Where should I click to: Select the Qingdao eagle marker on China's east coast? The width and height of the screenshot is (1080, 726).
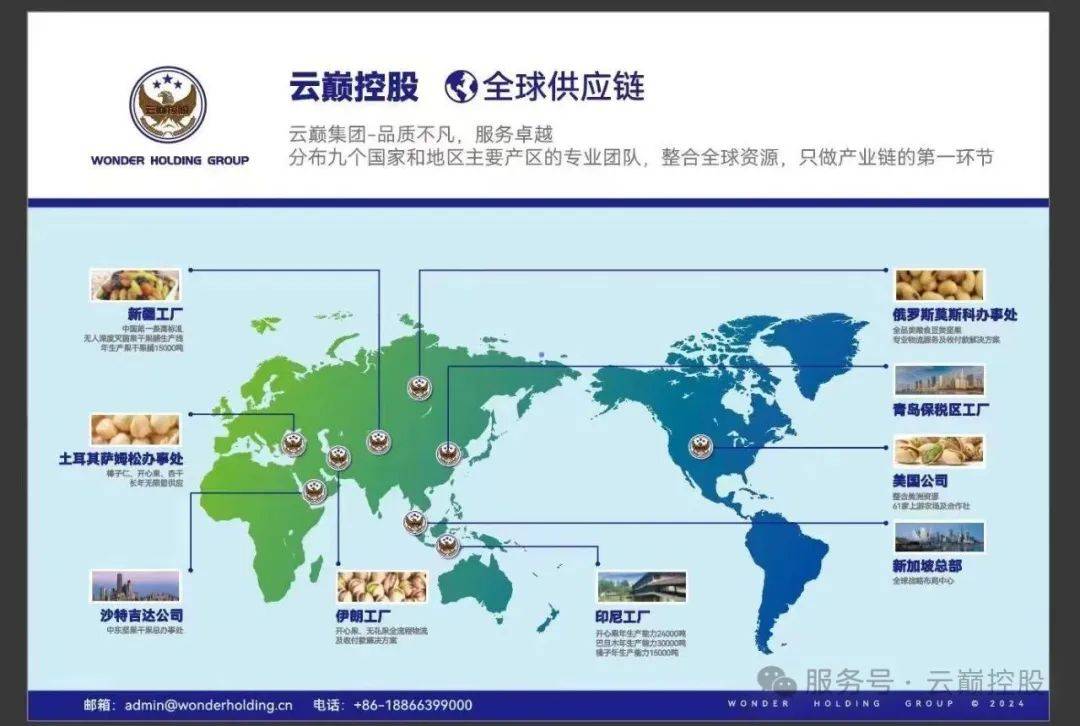click(448, 453)
